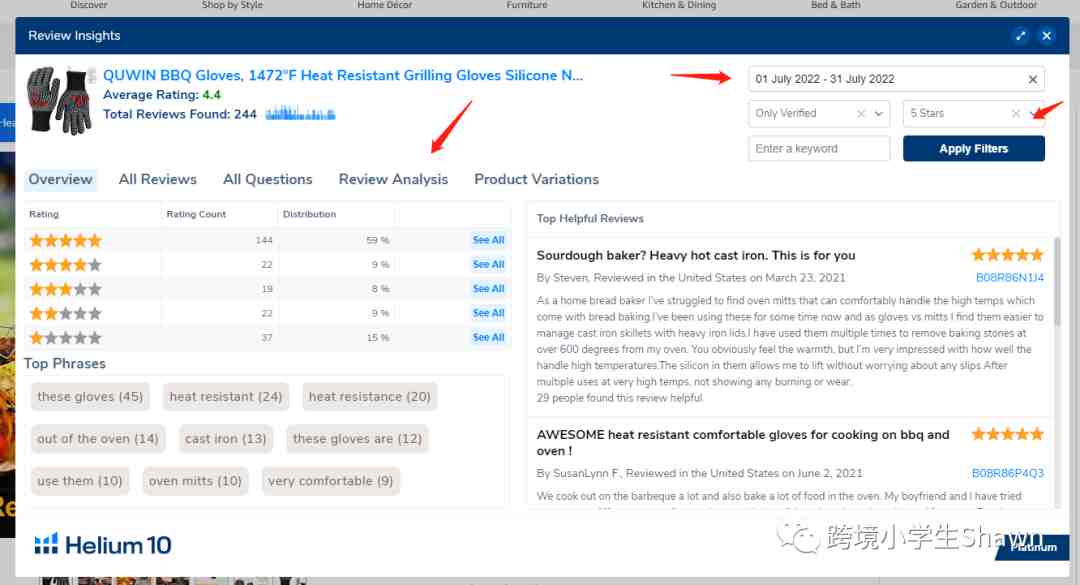Select the 'oven mitts (10)' phrase
This screenshot has height=585, width=1080.
[196, 481]
